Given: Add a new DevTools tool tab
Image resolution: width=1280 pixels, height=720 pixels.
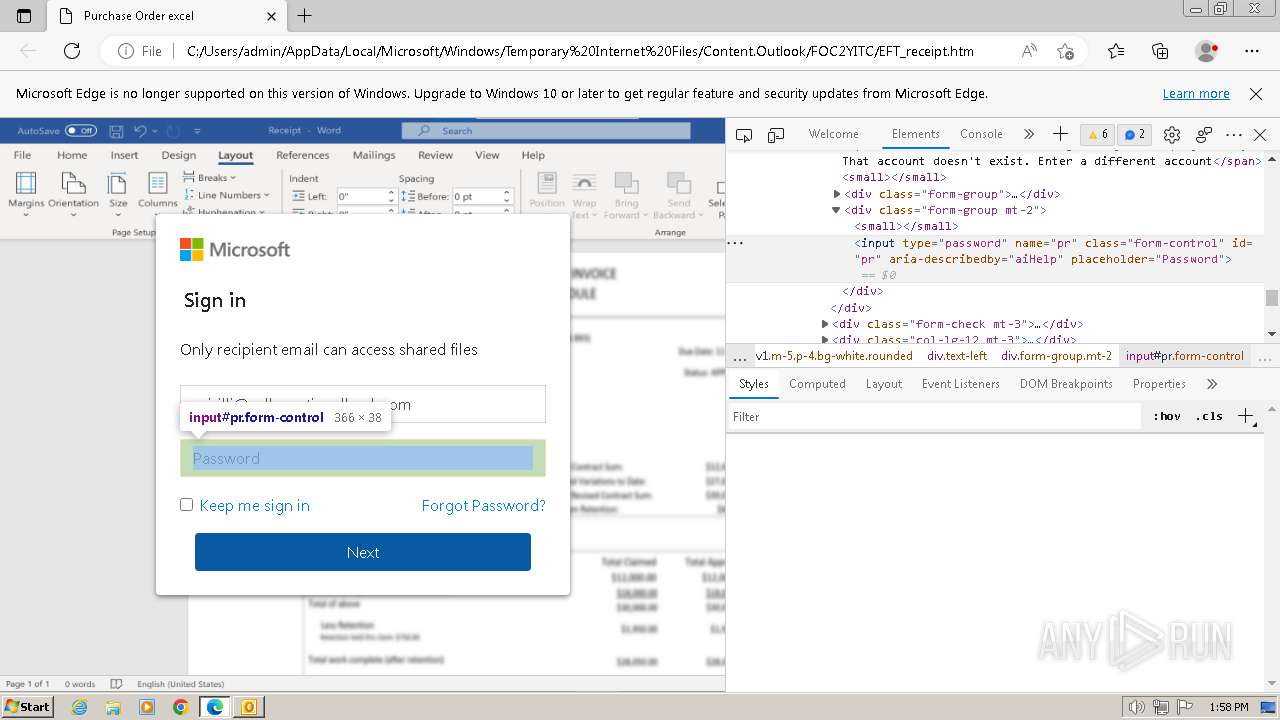Looking at the screenshot, I should [1060, 134].
